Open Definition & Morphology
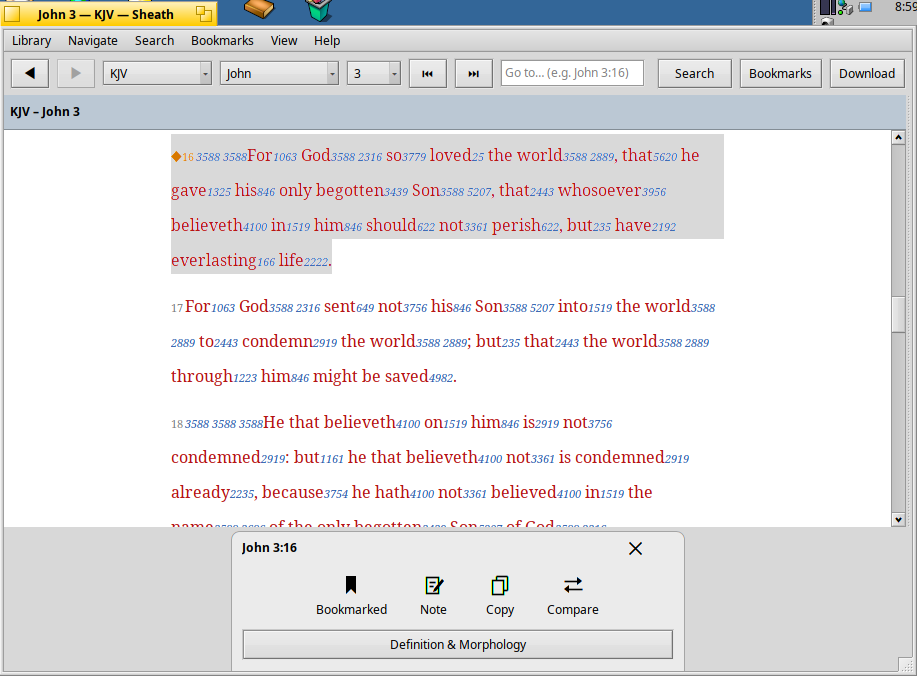 (x=457, y=644)
